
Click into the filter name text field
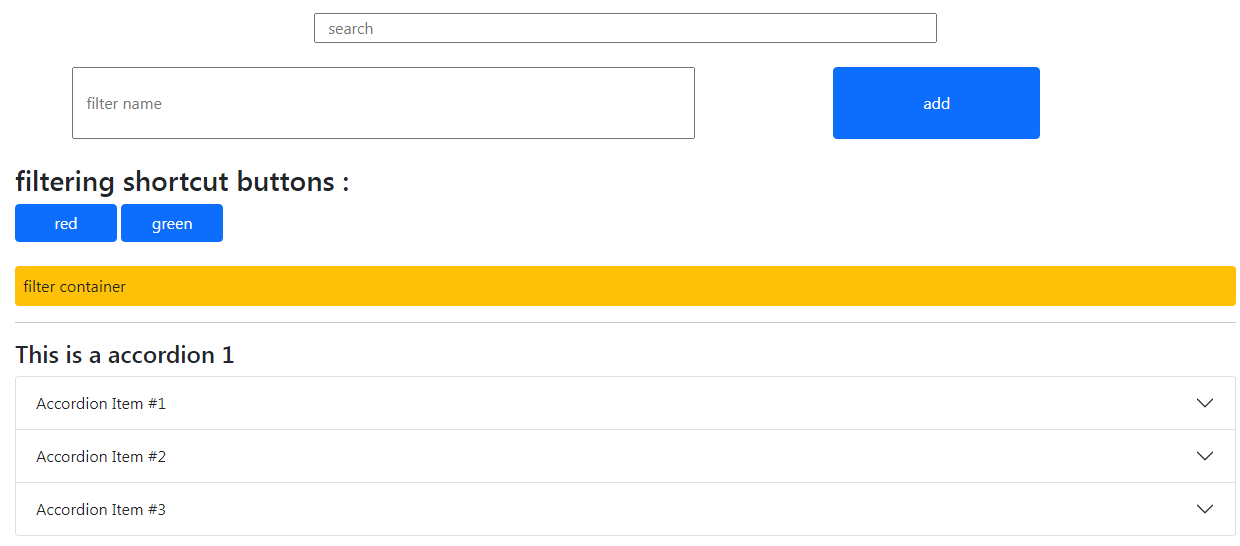click(x=383, y=103)
